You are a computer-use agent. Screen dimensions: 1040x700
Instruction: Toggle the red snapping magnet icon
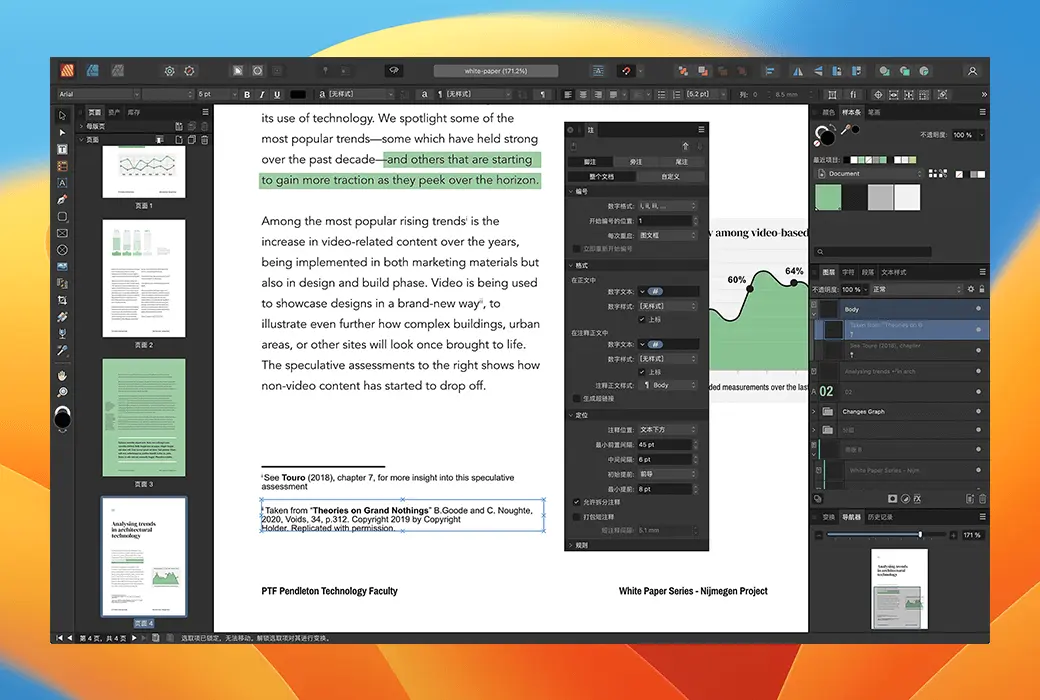625,71
